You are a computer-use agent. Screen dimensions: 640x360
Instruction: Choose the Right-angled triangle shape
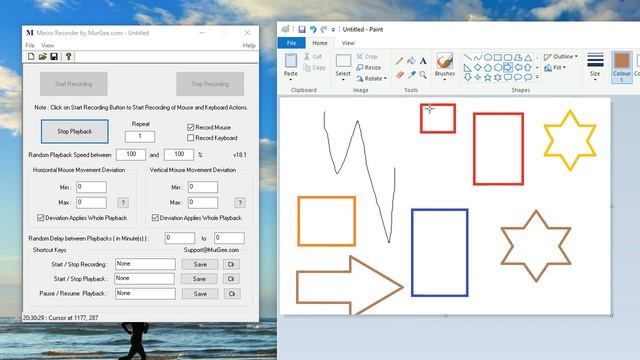(468, 67)
